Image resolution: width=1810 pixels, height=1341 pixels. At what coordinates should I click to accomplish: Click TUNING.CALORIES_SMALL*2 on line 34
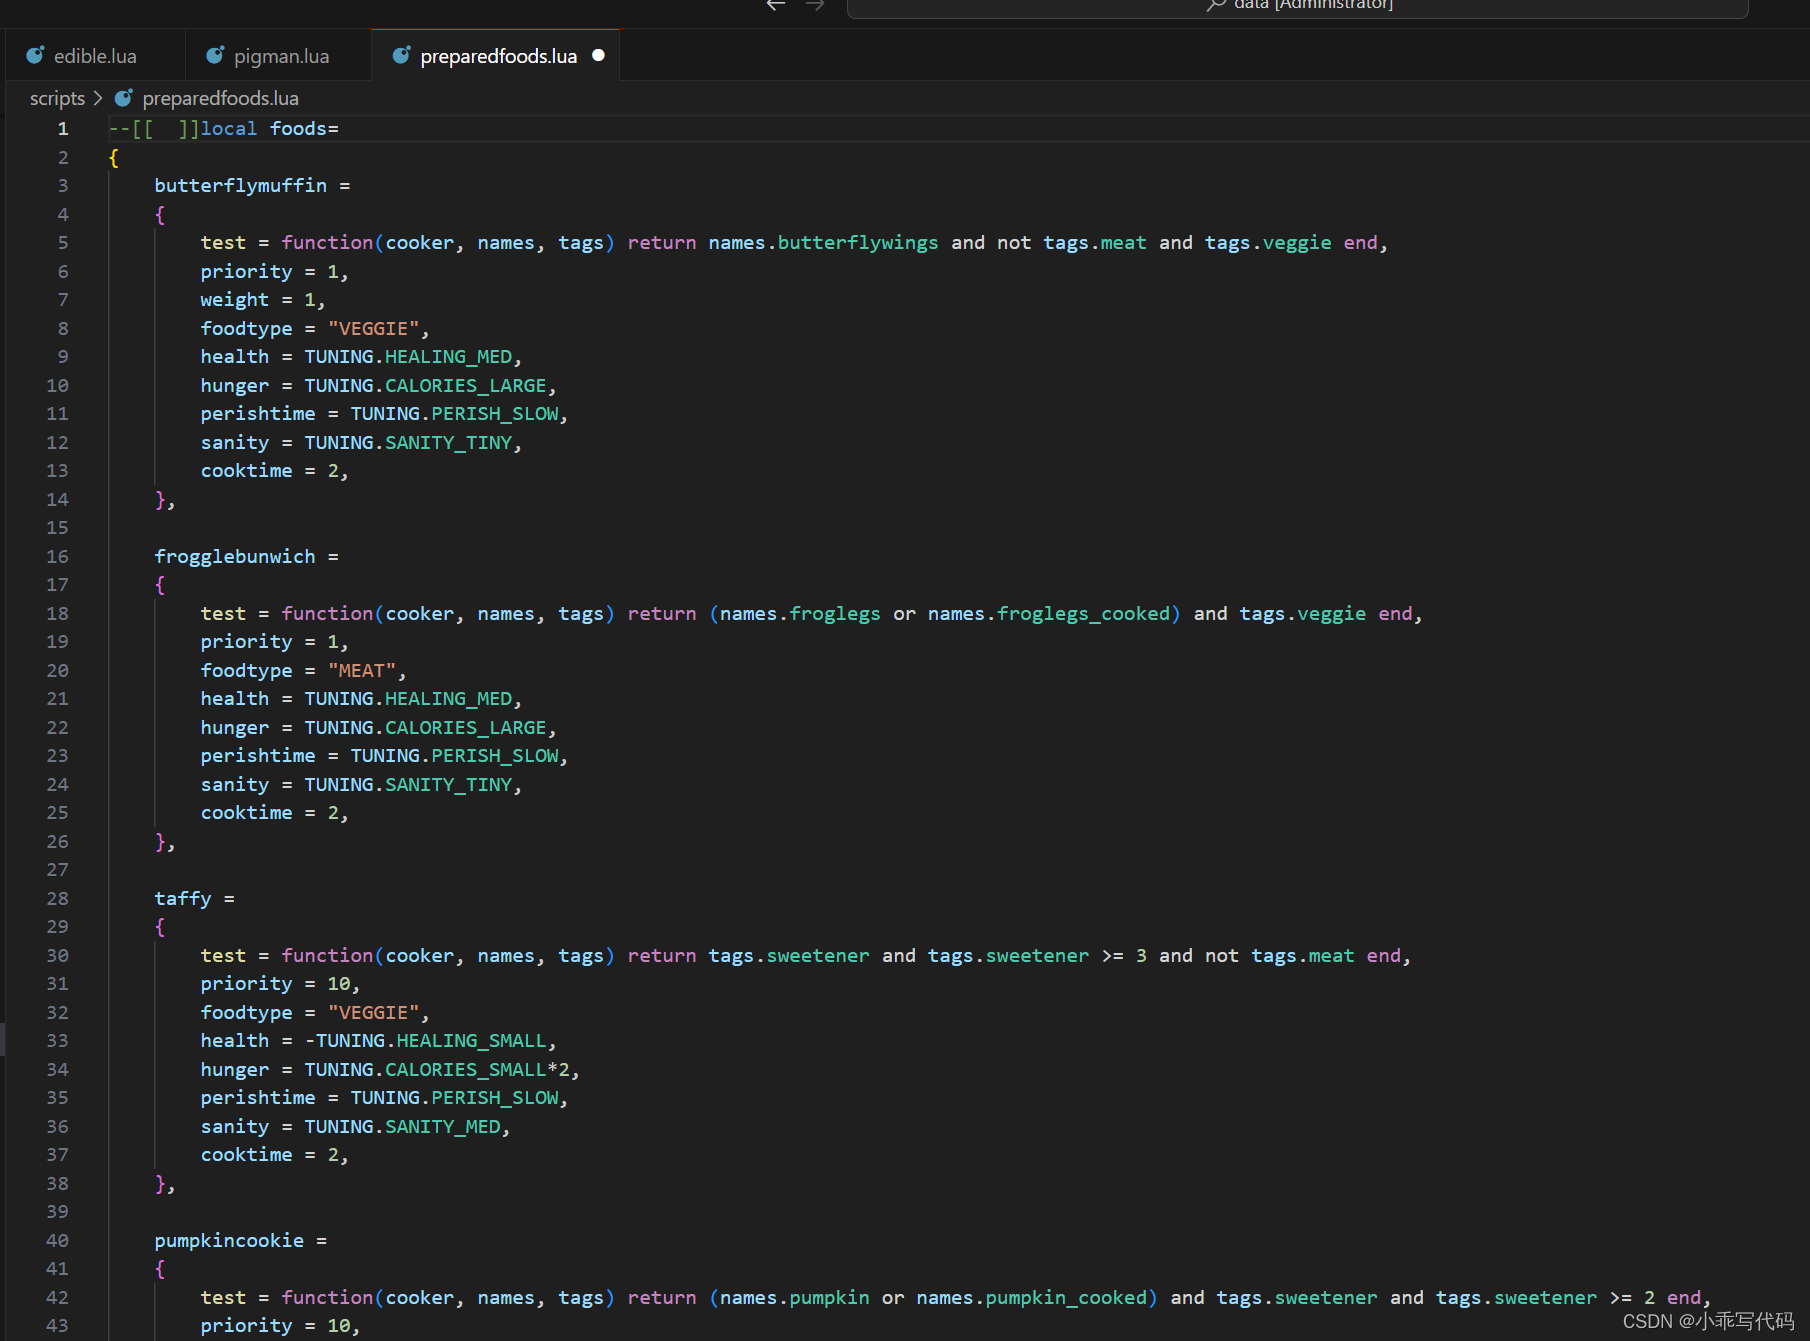click(x=437, y=1070)
